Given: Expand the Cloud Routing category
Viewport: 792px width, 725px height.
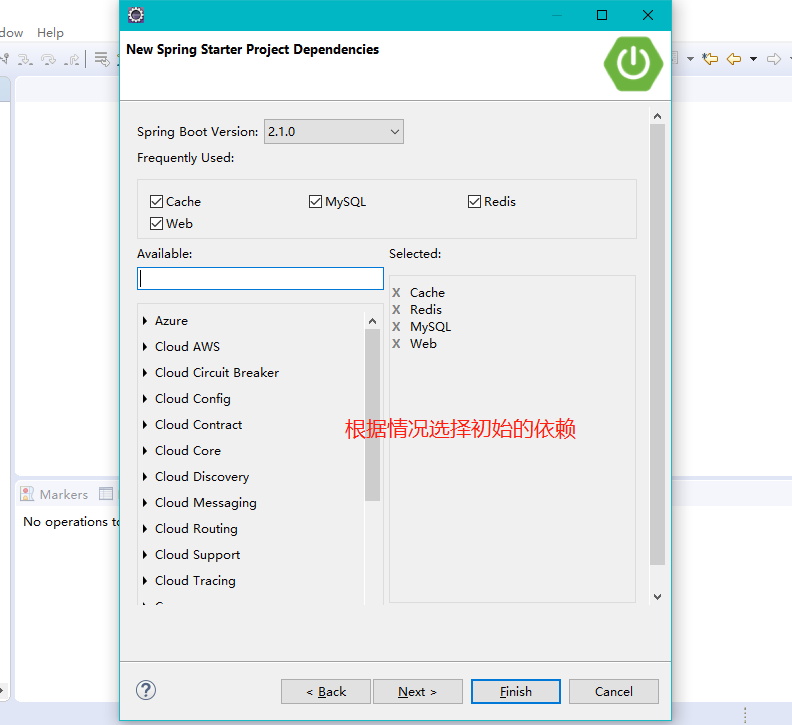Looking at the screenshot, I should tap(145, 529).
